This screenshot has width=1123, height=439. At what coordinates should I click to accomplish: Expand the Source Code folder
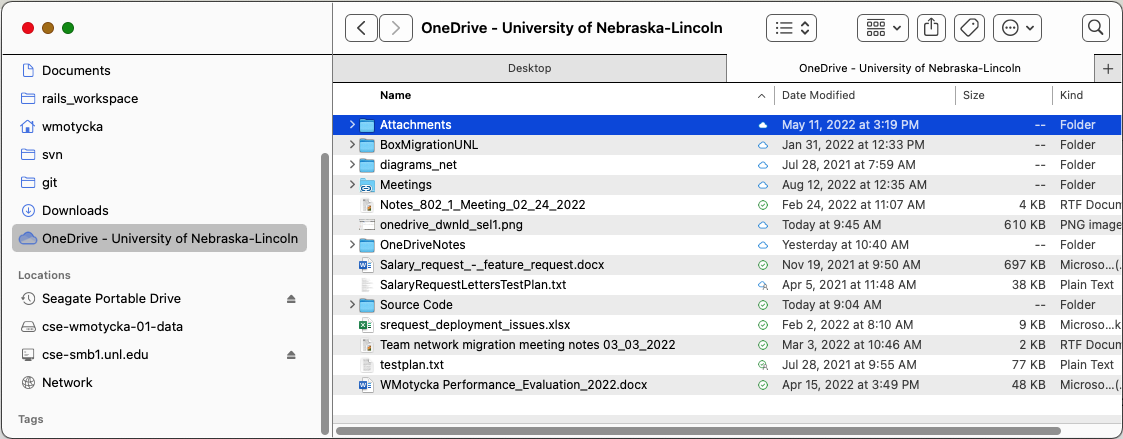352,305
